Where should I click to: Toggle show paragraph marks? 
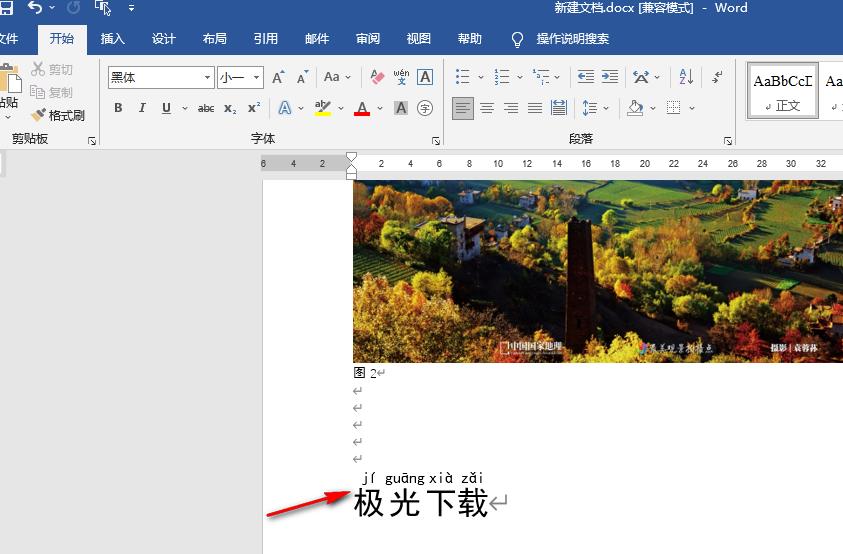(x=717, y=77)
